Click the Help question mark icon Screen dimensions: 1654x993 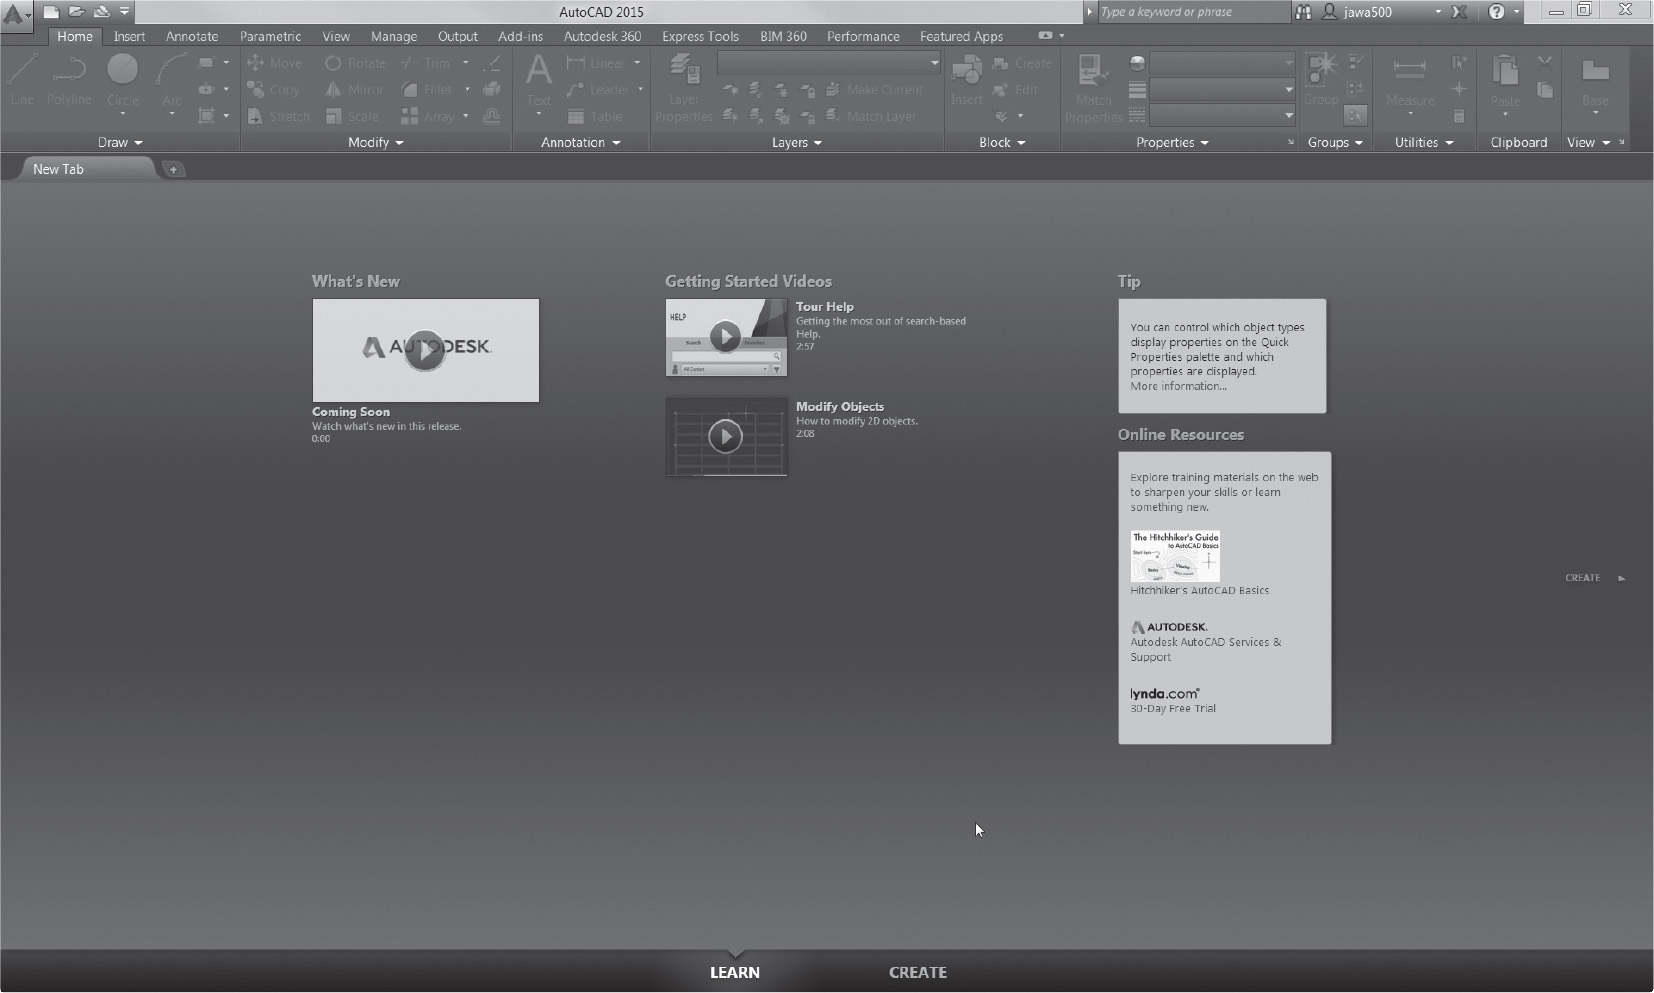pyautogui.click(x=1496, y=12)
